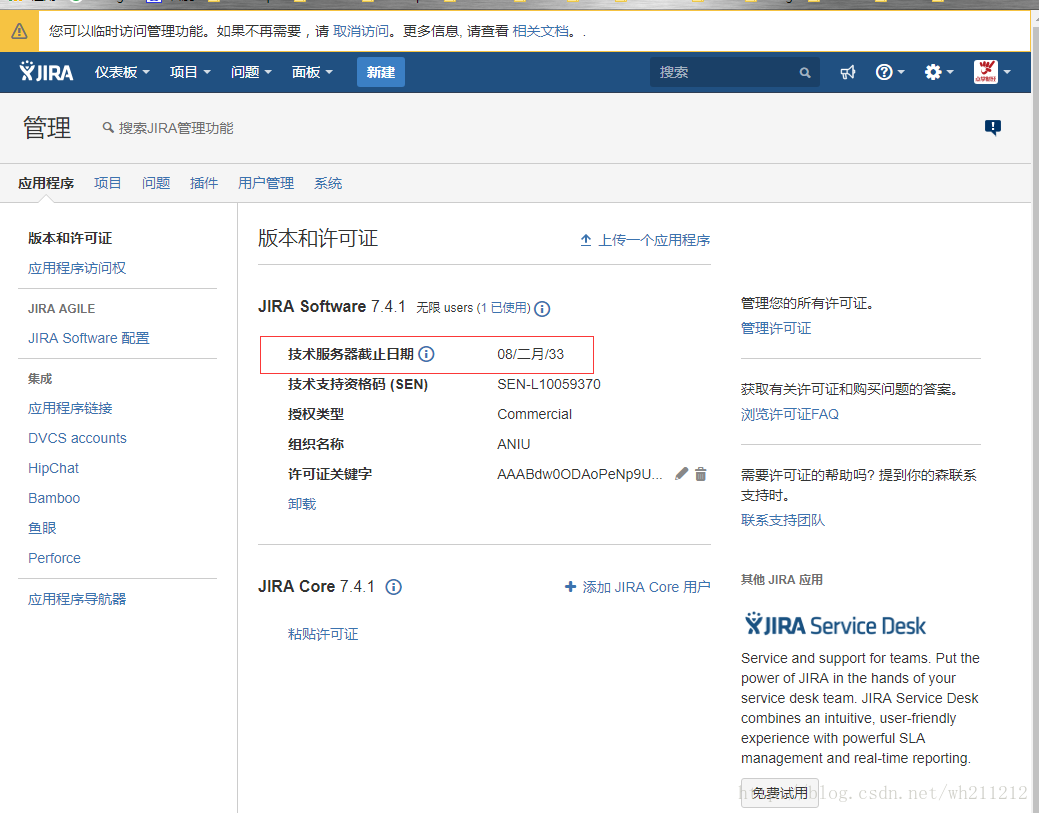Viewport: 1039px width, 813px height.
Task: Open JIRA Software 配置 sidebar link
Action: pyautogui.click(x=89, y=338)
